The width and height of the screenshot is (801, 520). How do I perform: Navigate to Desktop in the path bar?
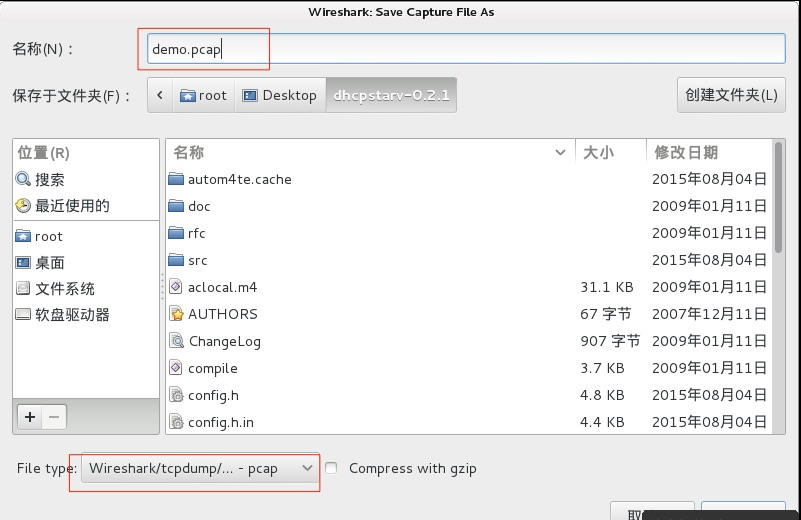pos(280,95)
